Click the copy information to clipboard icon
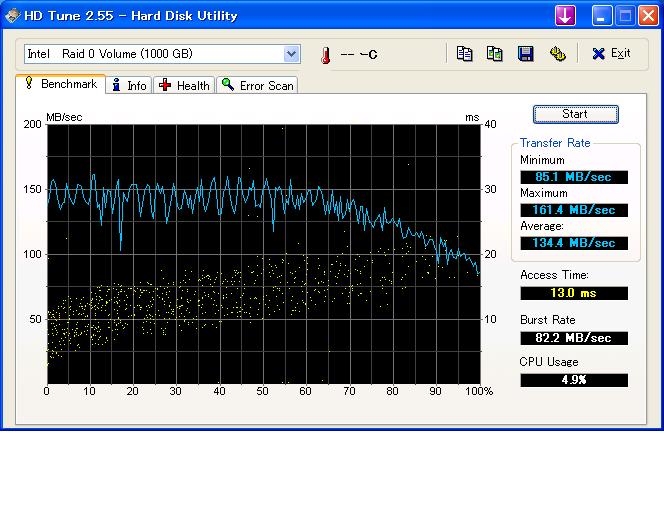Screen dimensions: 664x512 [465, 54]
